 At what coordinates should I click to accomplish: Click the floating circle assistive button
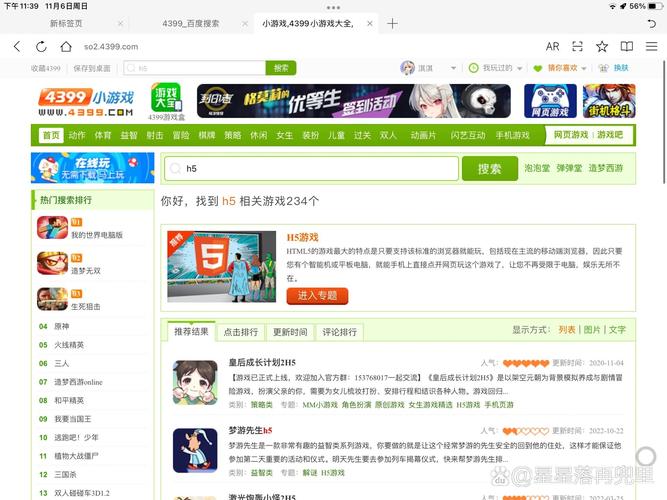click(x=646, y=457)
